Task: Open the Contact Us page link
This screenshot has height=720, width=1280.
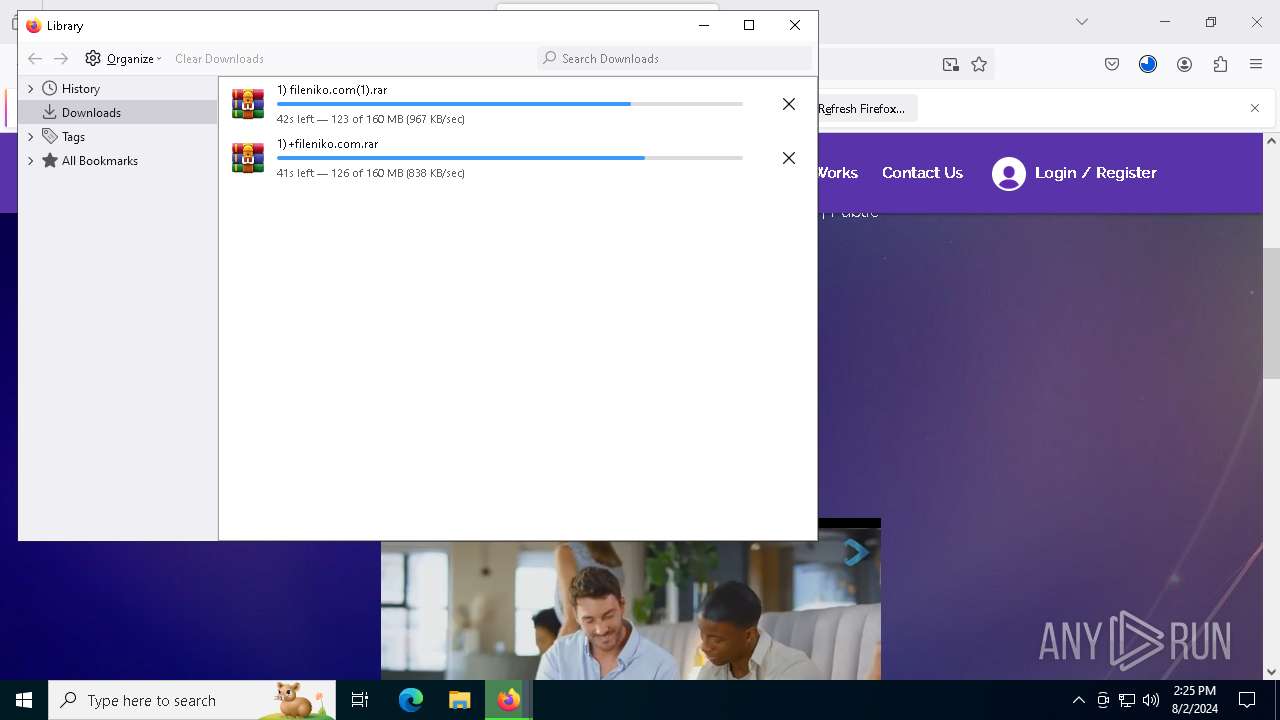Action: click(x=922, y=173)
